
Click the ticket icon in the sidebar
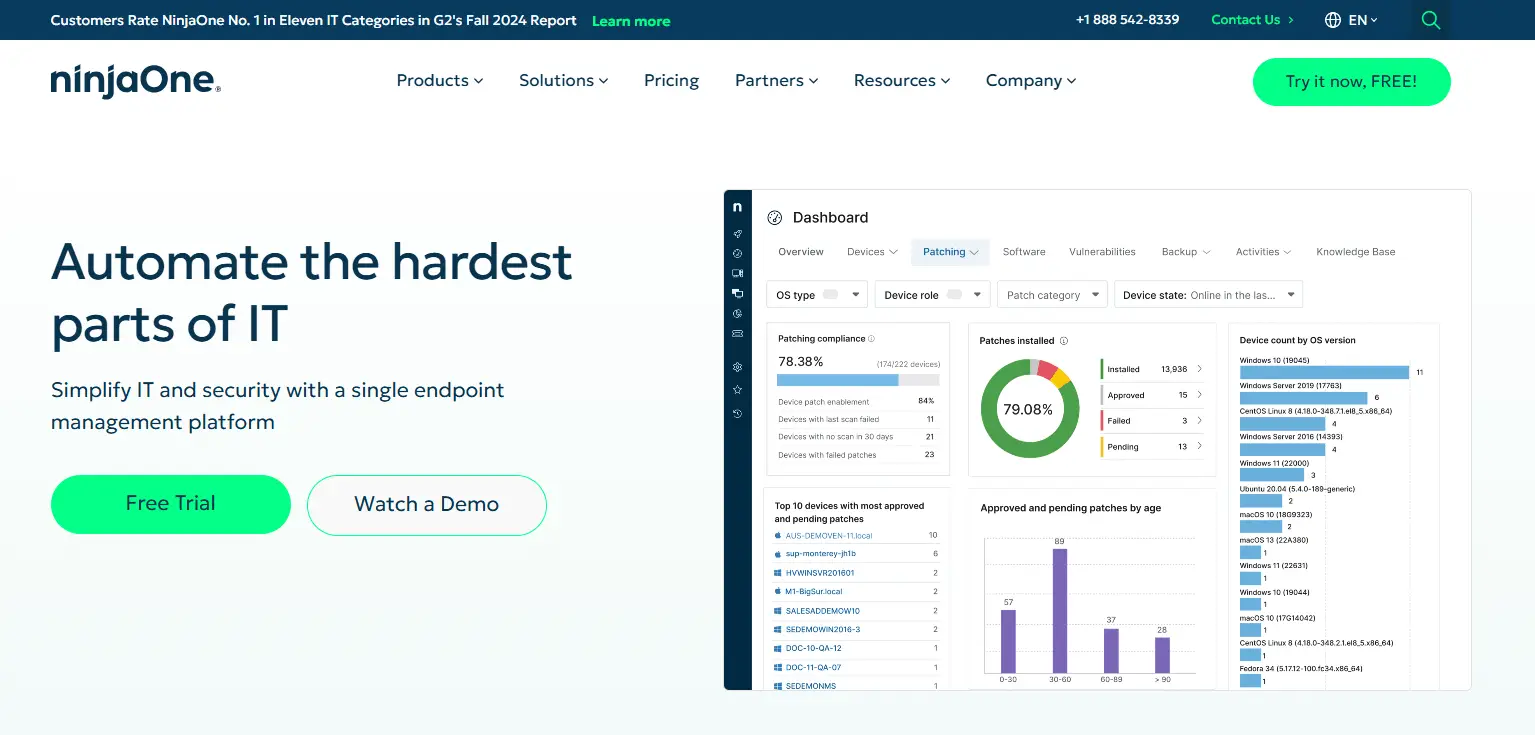737,333
